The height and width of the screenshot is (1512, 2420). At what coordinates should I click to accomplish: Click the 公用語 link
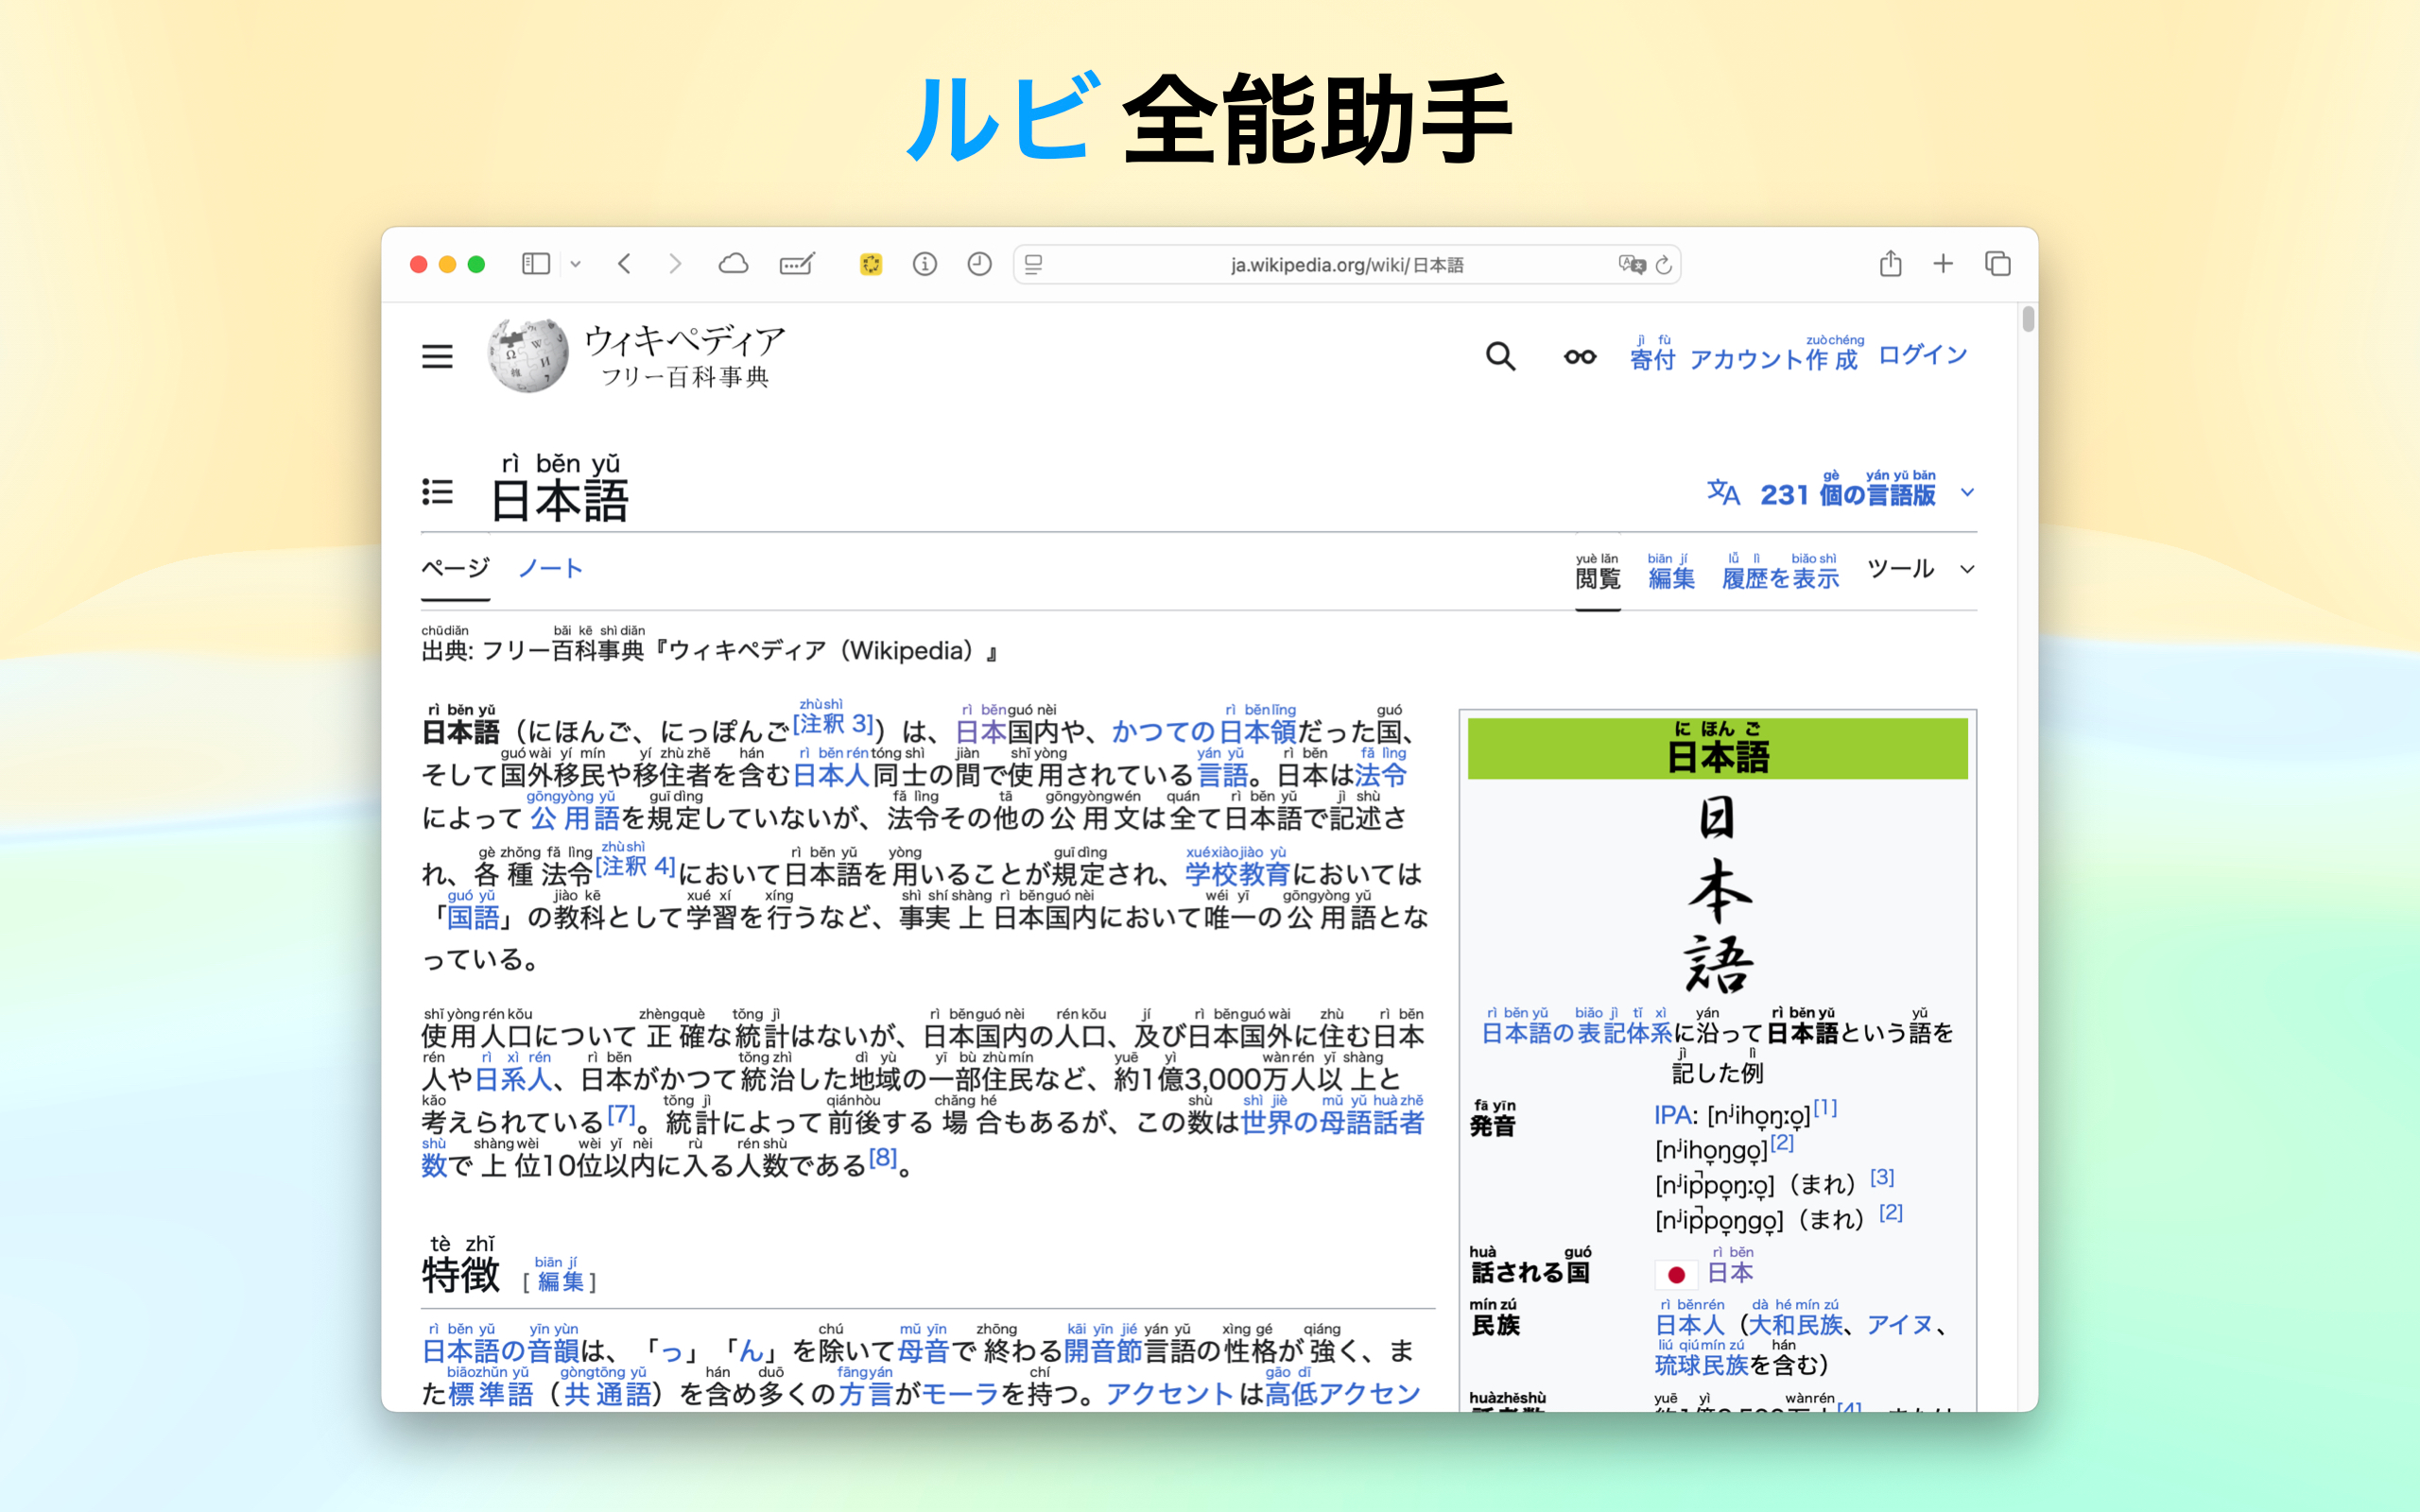[x=575, y=817]
